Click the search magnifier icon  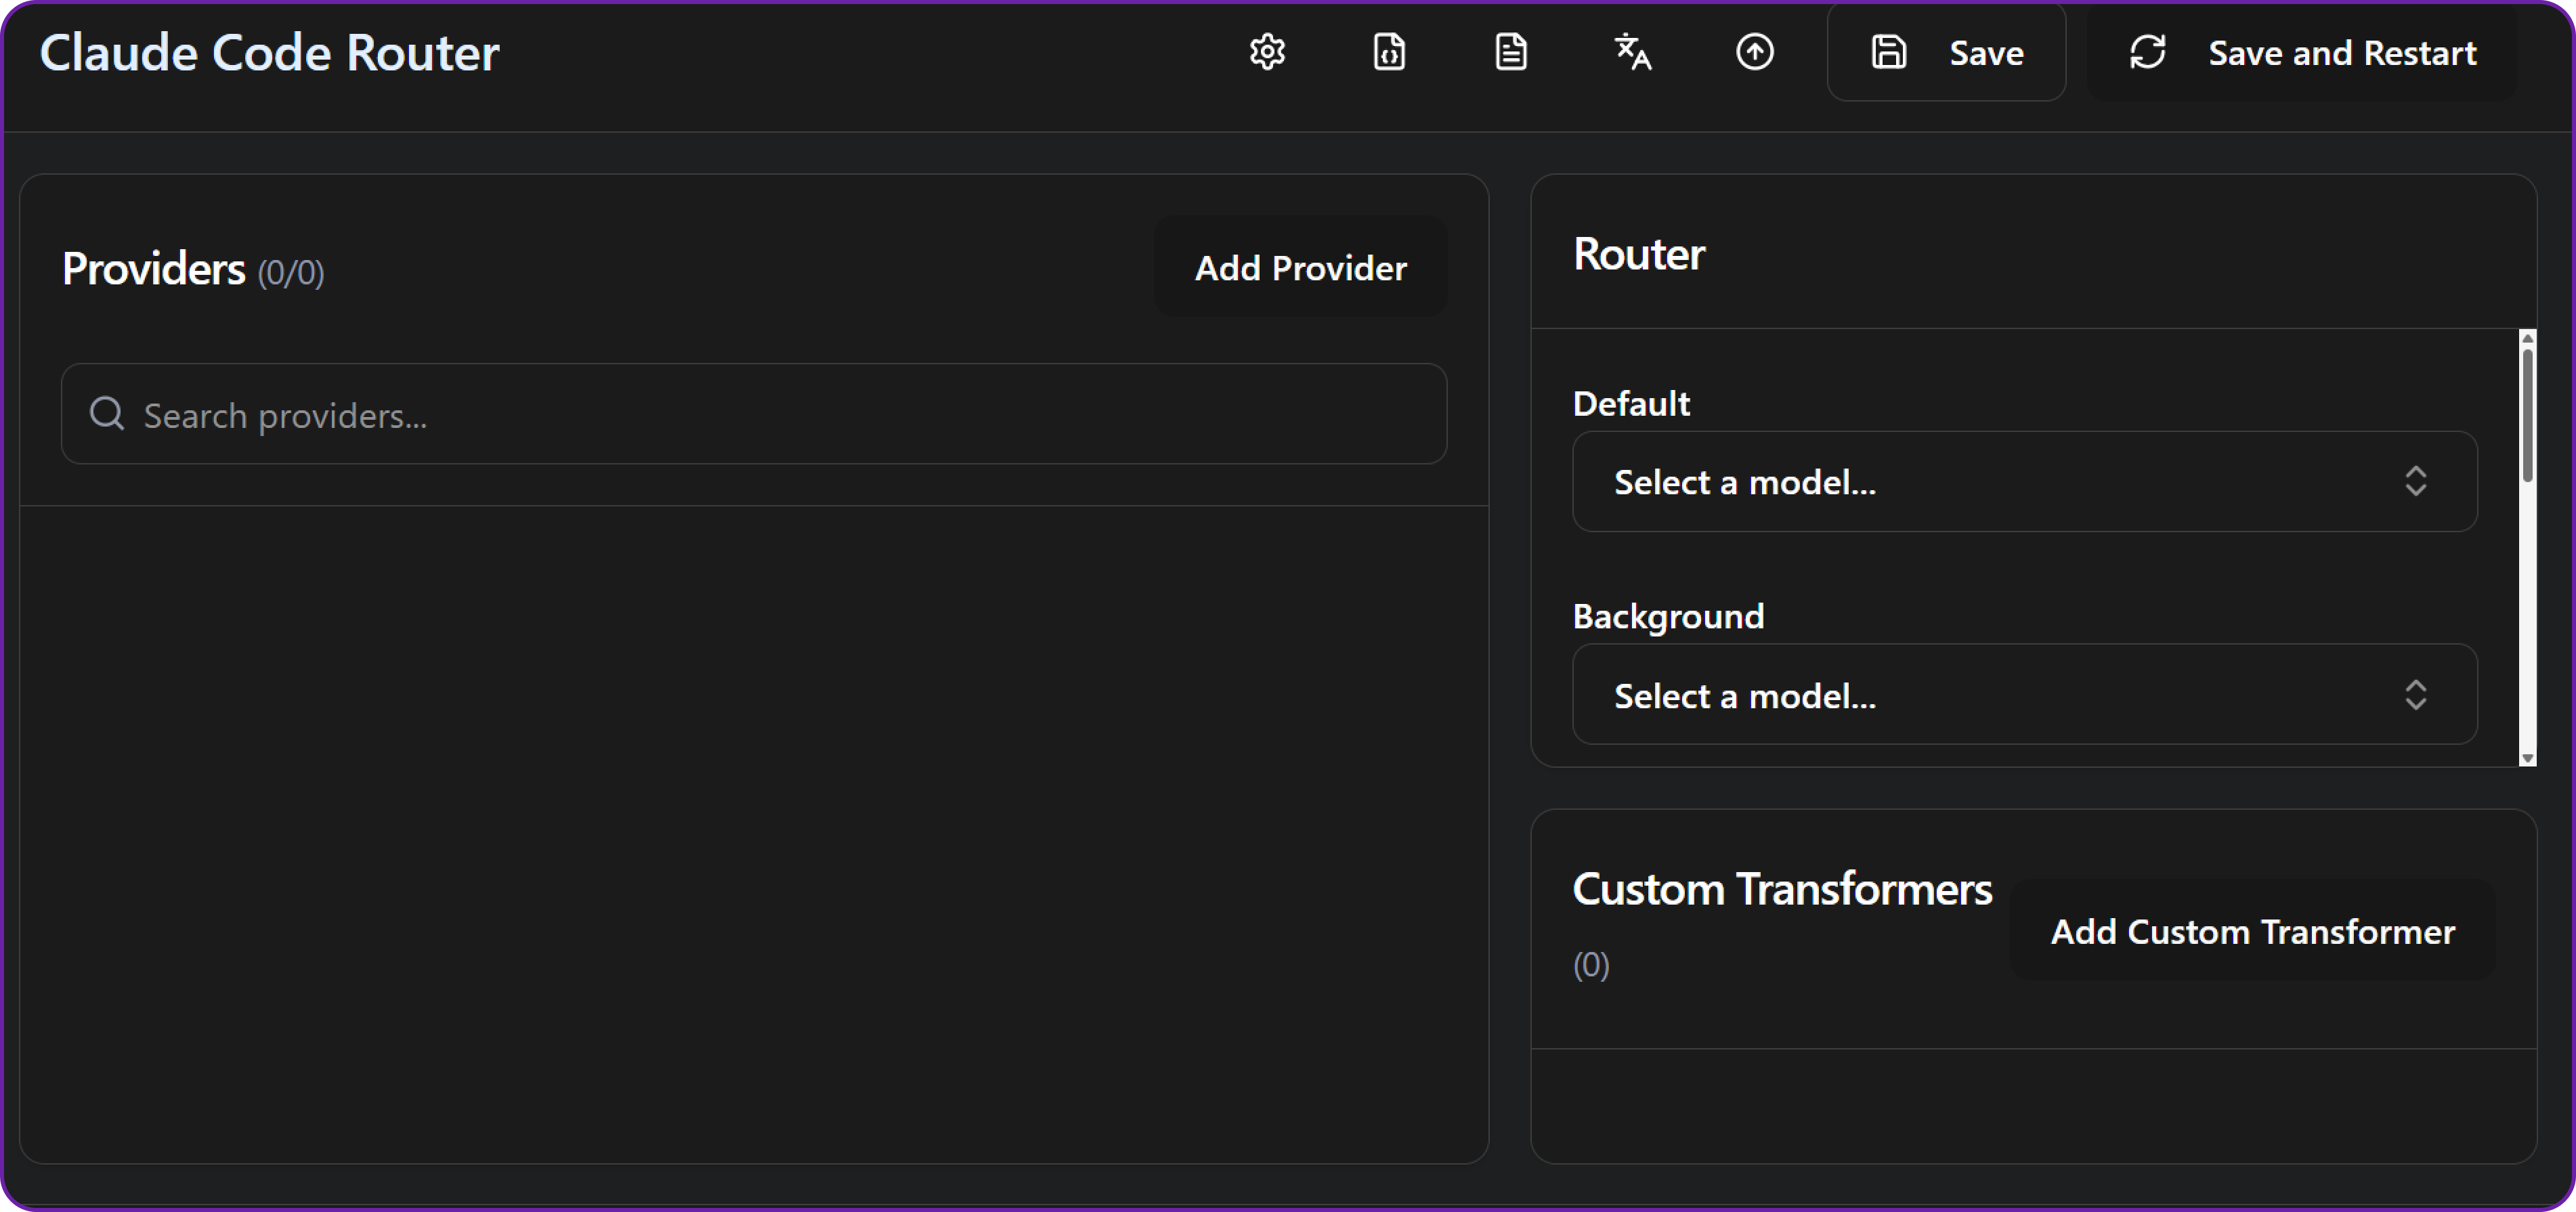pos(106,413)
